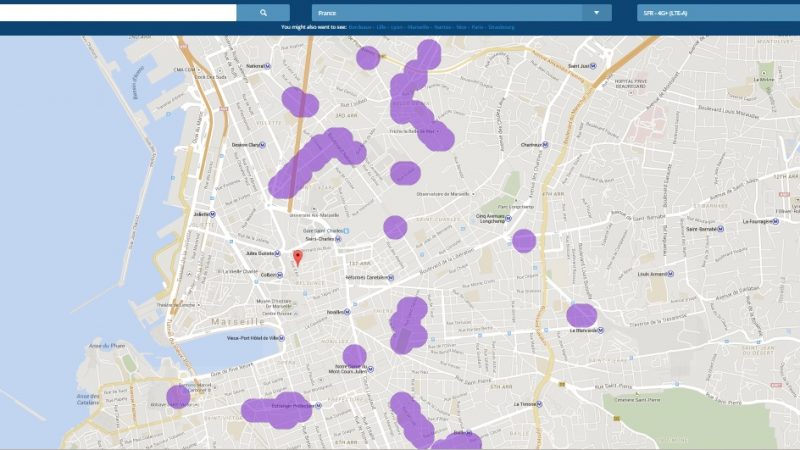The height and width of the screenshot is (450, 800).
Task: Expand the France country selection box
Action: point(450,13)
